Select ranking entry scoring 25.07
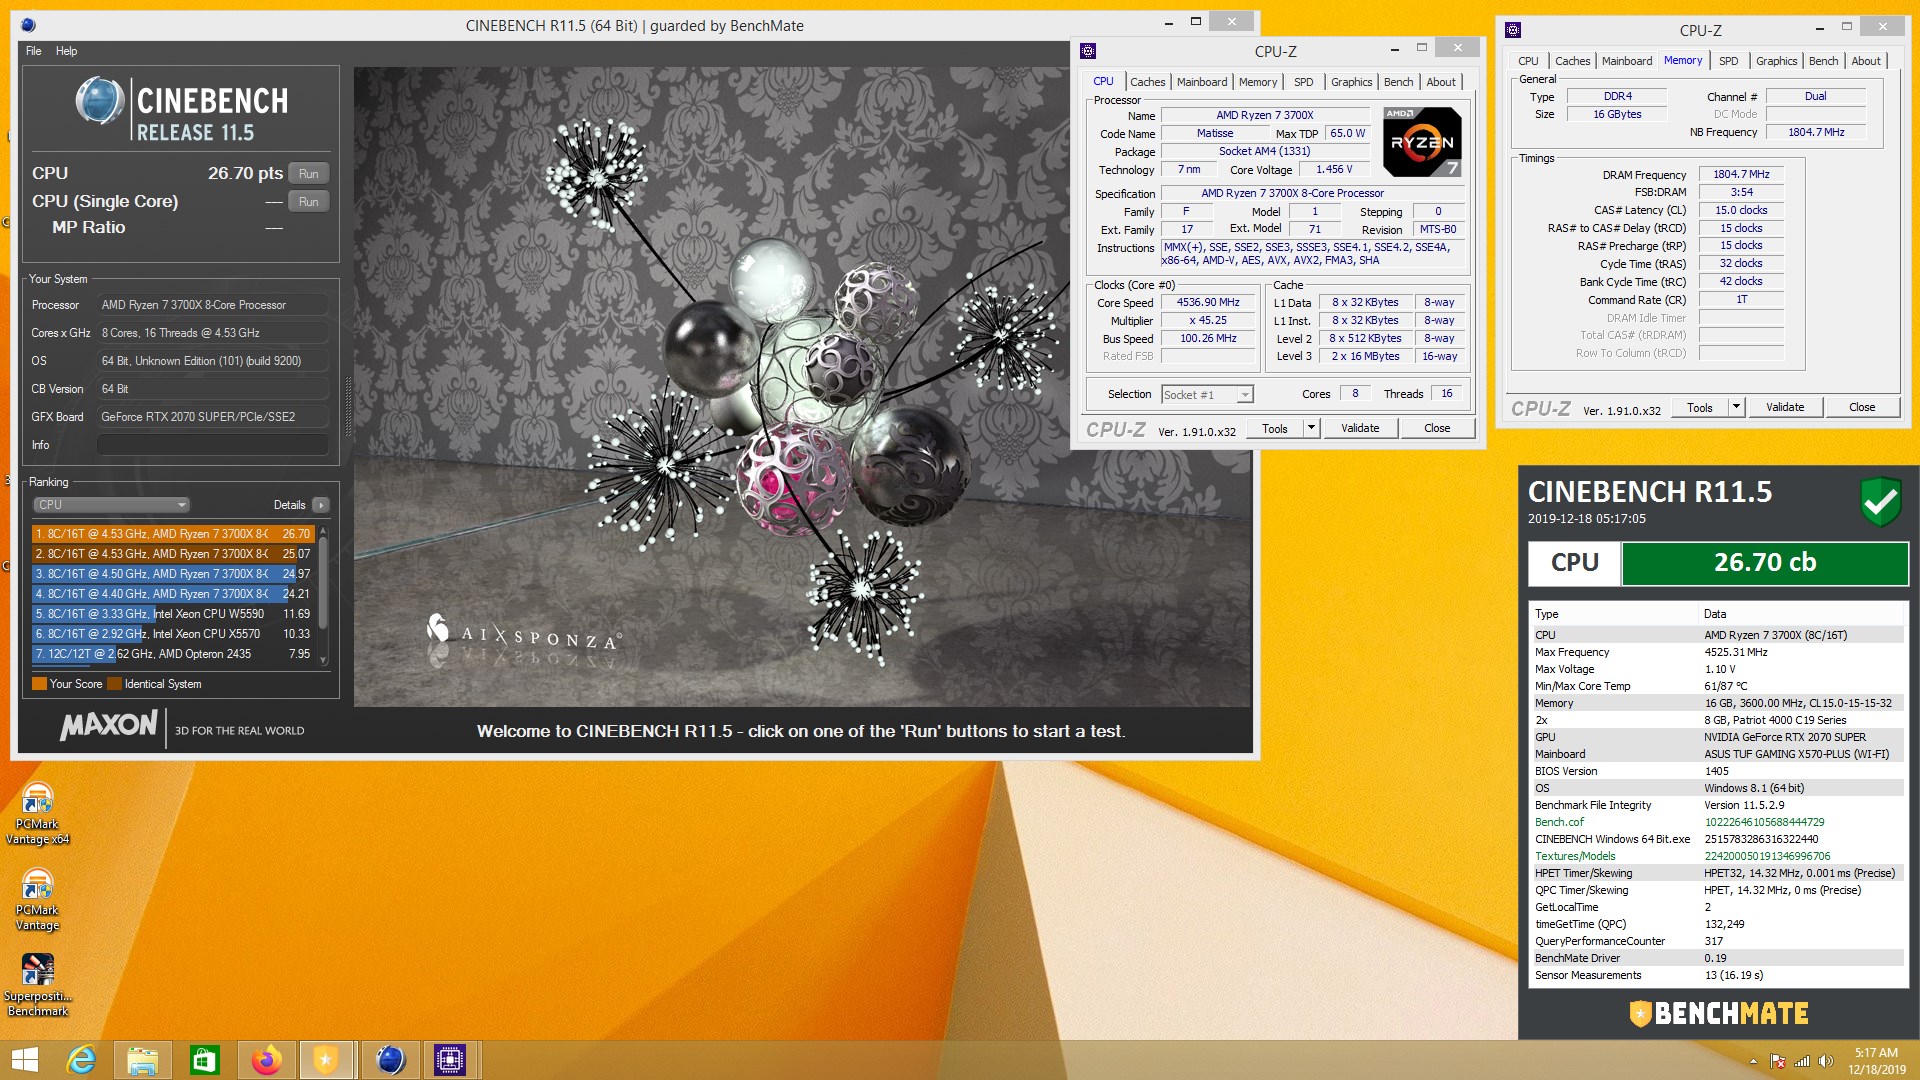Screen dimensions: 1920x1080 pos(173,554)
